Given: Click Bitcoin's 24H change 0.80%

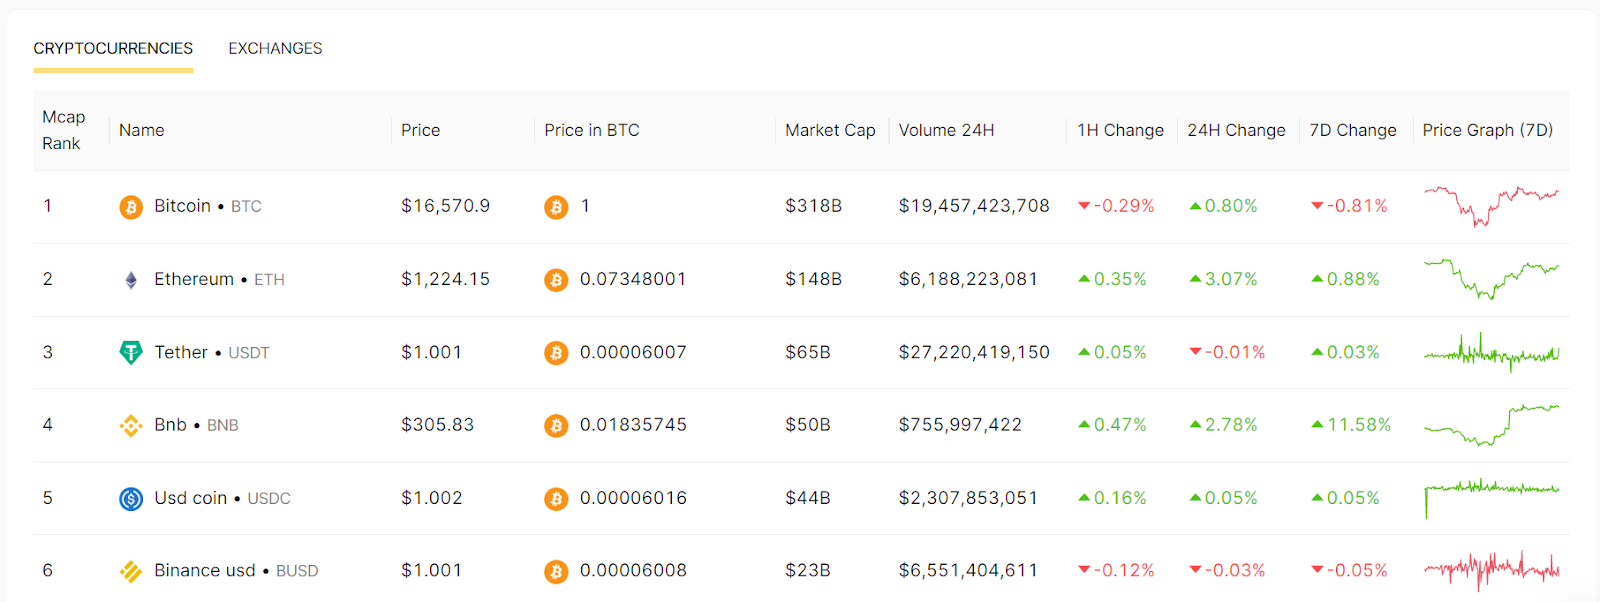Looking at the screenshot, I should pos(1231,206).
